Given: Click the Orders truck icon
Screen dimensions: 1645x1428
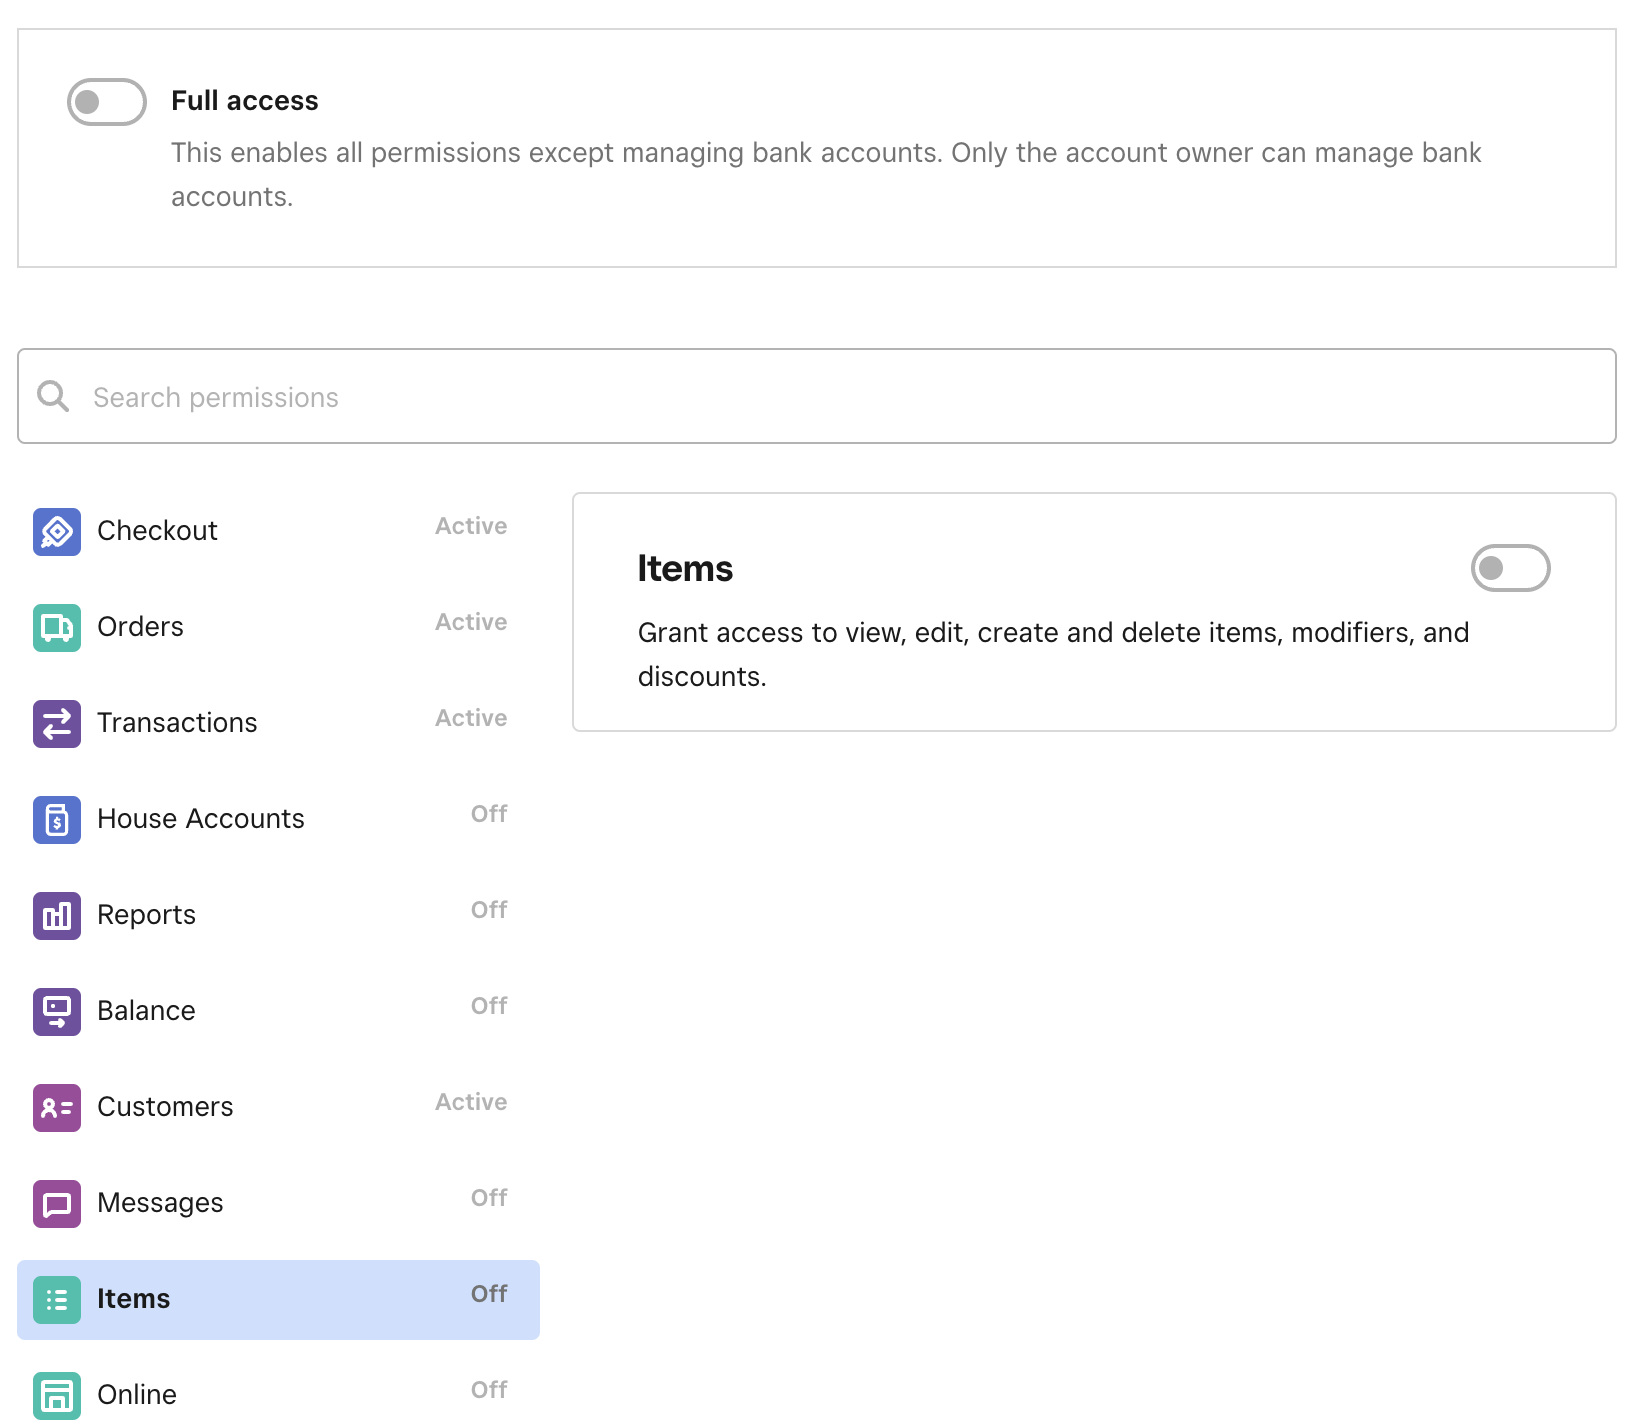Looking at the screenshot, I should [57, 627].
